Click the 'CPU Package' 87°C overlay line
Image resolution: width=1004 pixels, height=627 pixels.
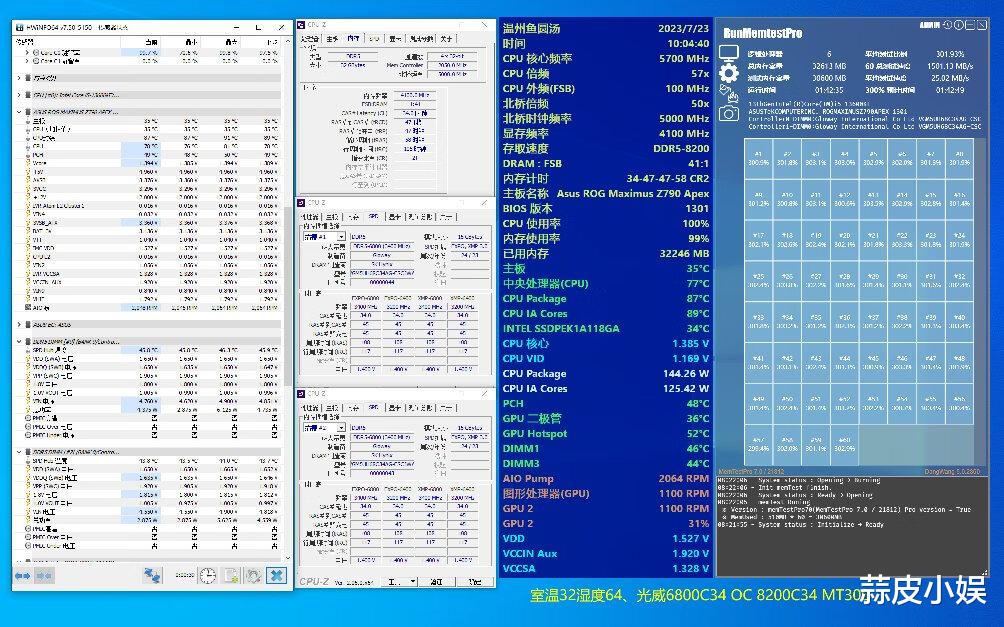click(x=606, y=298)
